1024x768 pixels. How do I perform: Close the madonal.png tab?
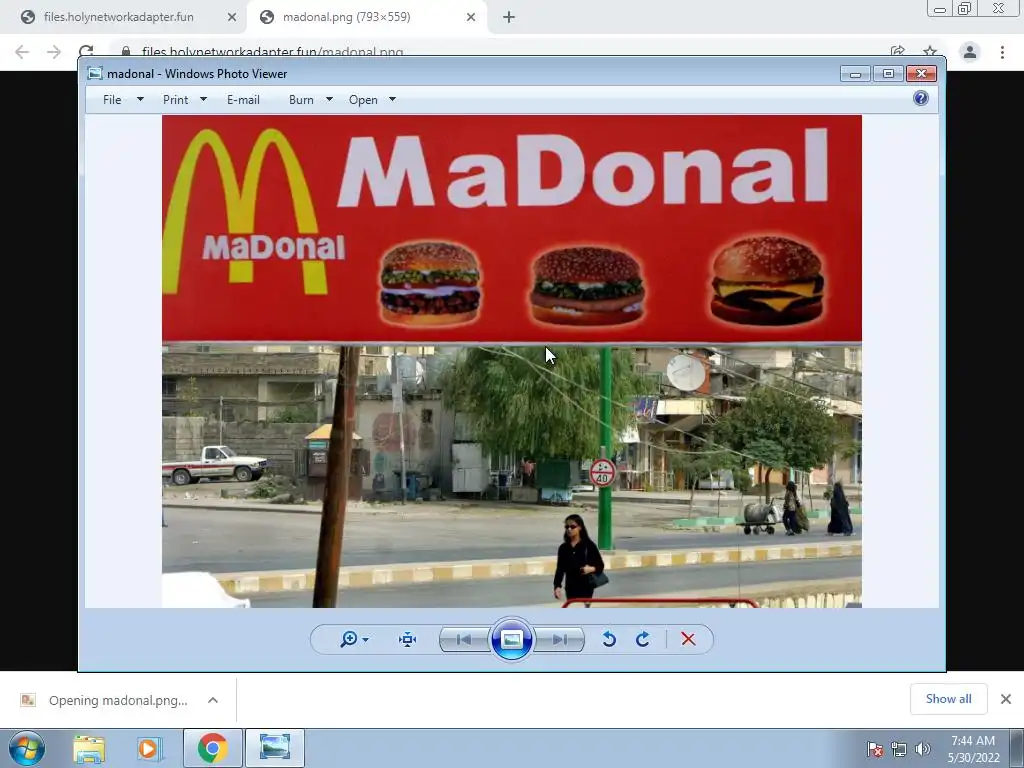coord(471,17)
